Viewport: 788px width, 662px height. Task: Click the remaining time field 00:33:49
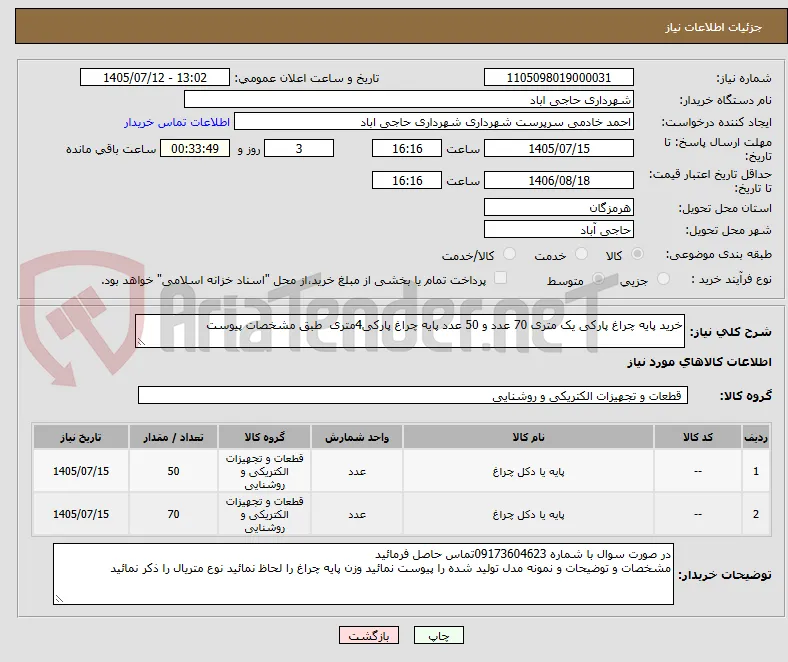195,148
